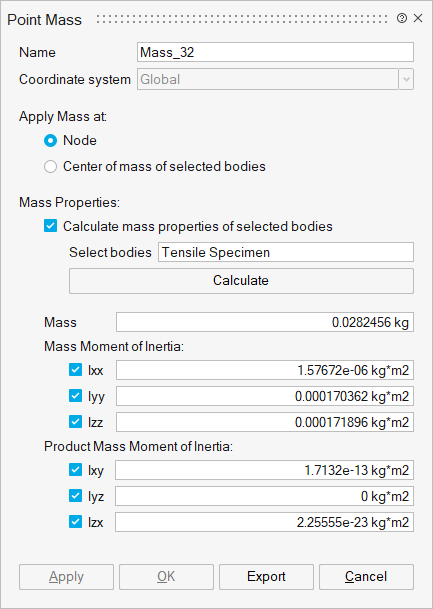
Task: Expand the Coordinate system dropdown arrow
Action: (406, 80)
